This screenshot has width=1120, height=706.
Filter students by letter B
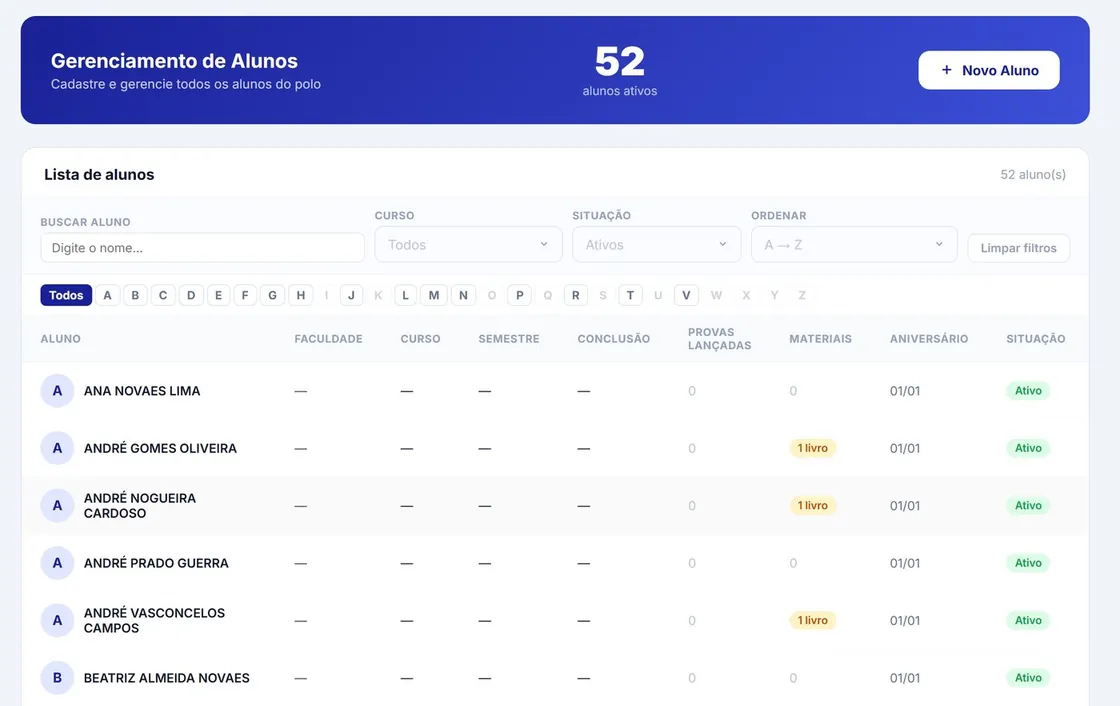point(135,295)
